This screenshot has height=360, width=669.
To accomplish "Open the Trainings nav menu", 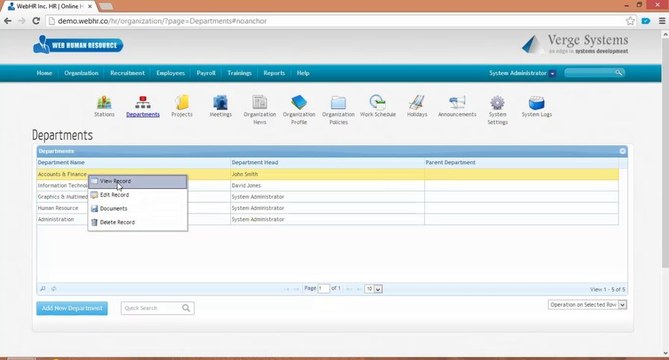I will pos(239,73).
